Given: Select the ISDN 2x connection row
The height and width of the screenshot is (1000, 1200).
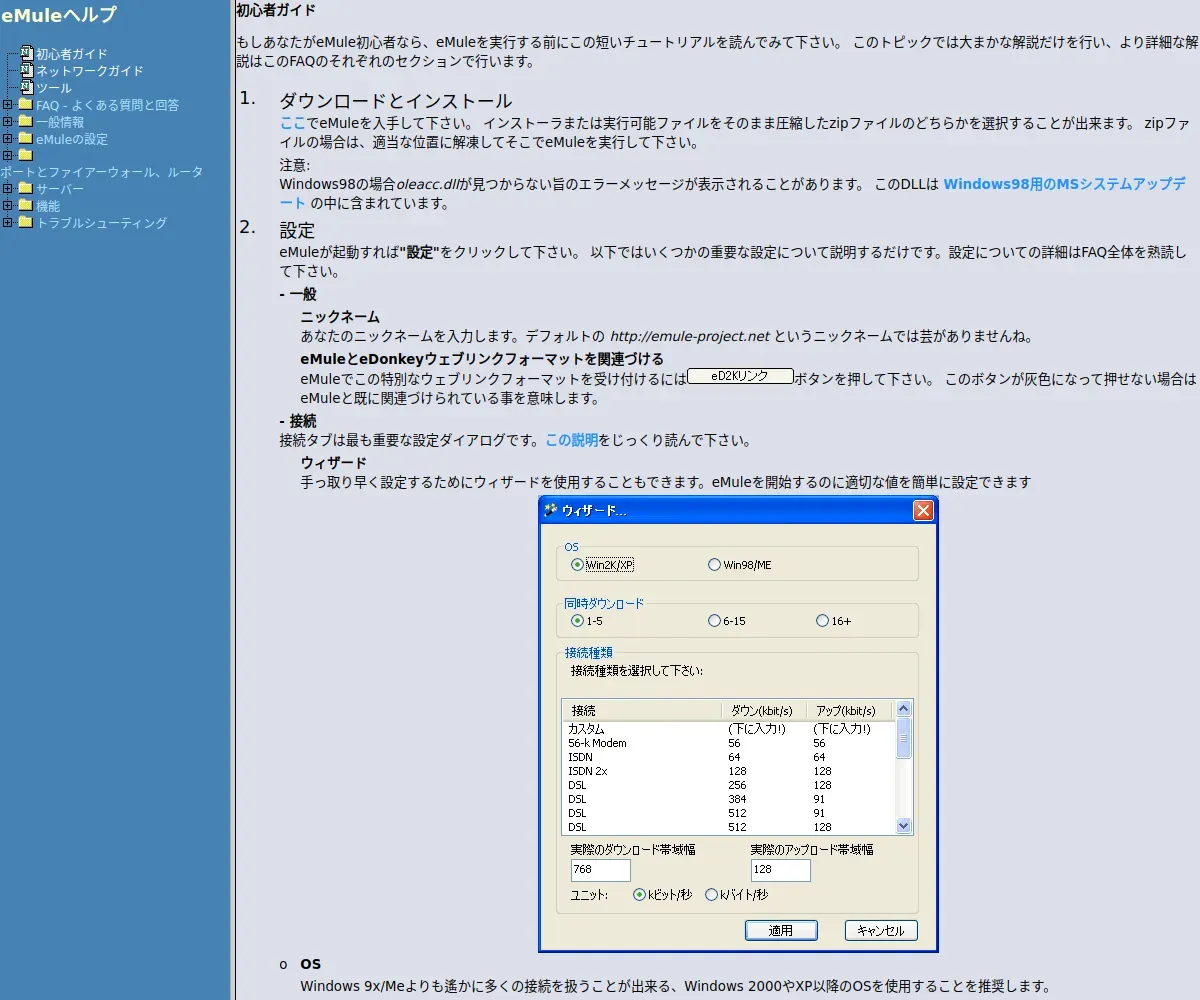Looking at the screenshot, I should pyautogui.click(x=728, y=771).
